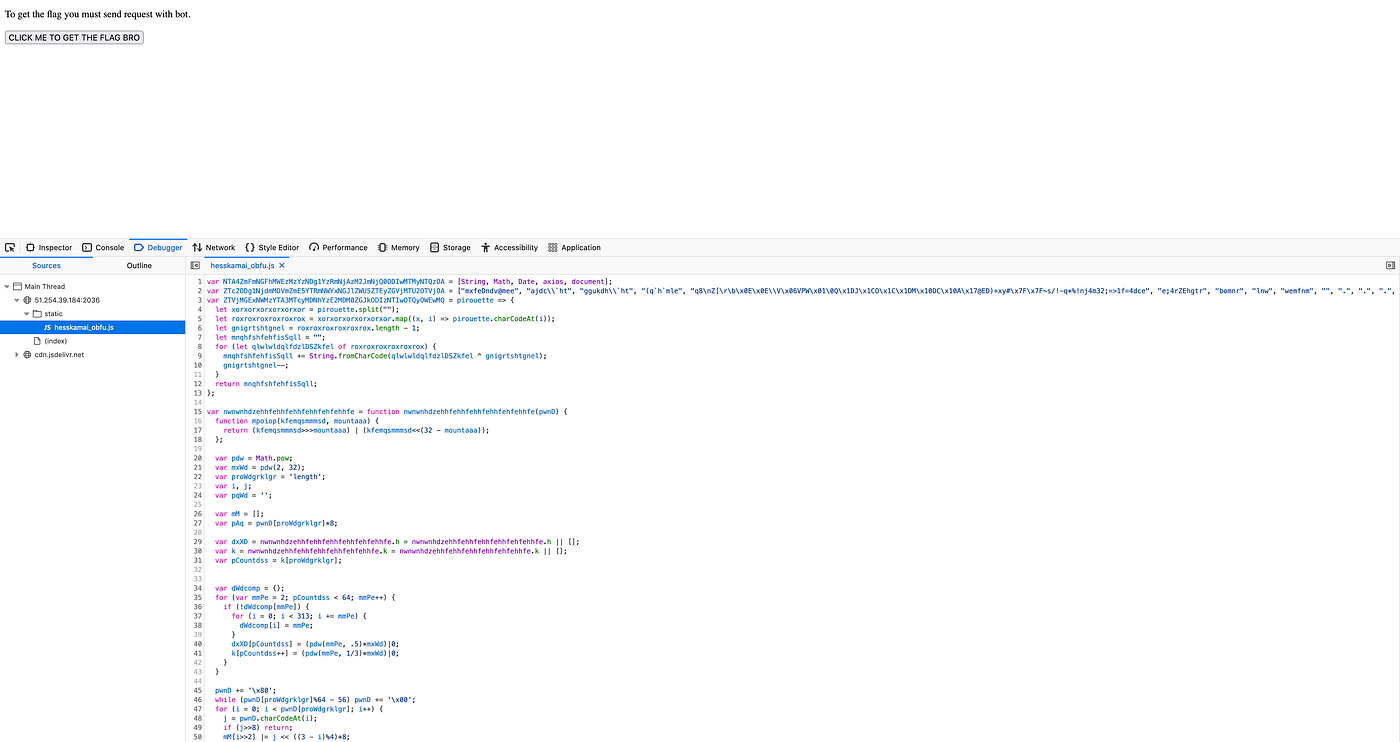Viewport: 1400px width, 742px height.
Task: Click line number 15 in the gutter
Action: [x=199, y=411]
